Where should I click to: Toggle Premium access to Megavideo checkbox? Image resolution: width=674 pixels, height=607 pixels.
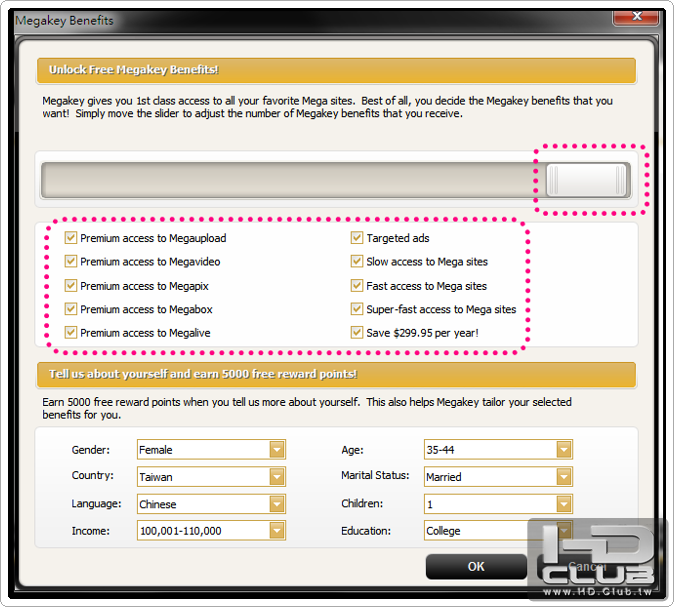(x=70, y=261)
